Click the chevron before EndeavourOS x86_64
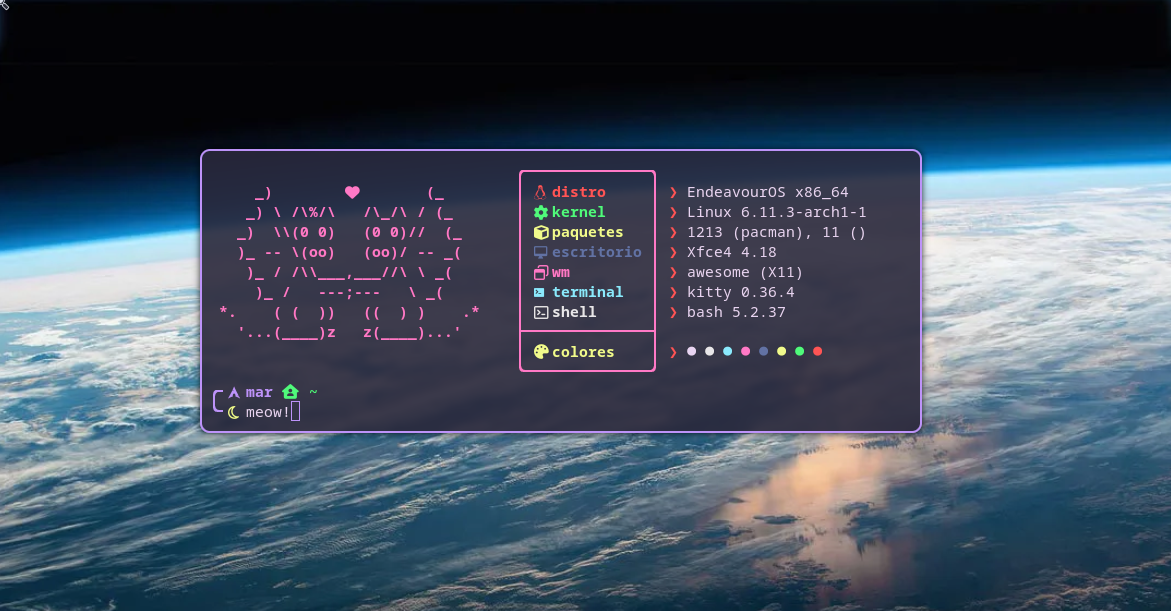 click(673, 193)
